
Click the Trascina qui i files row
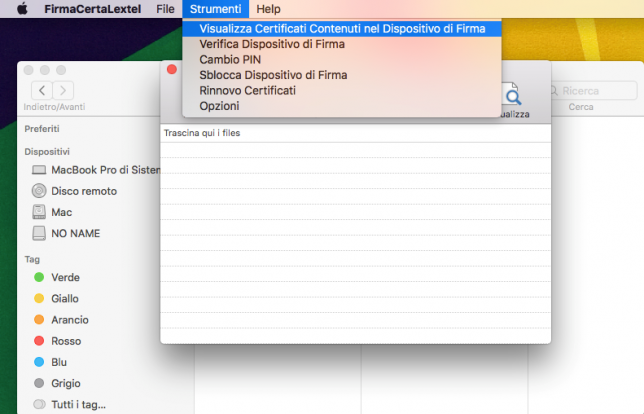coord(355,133)
